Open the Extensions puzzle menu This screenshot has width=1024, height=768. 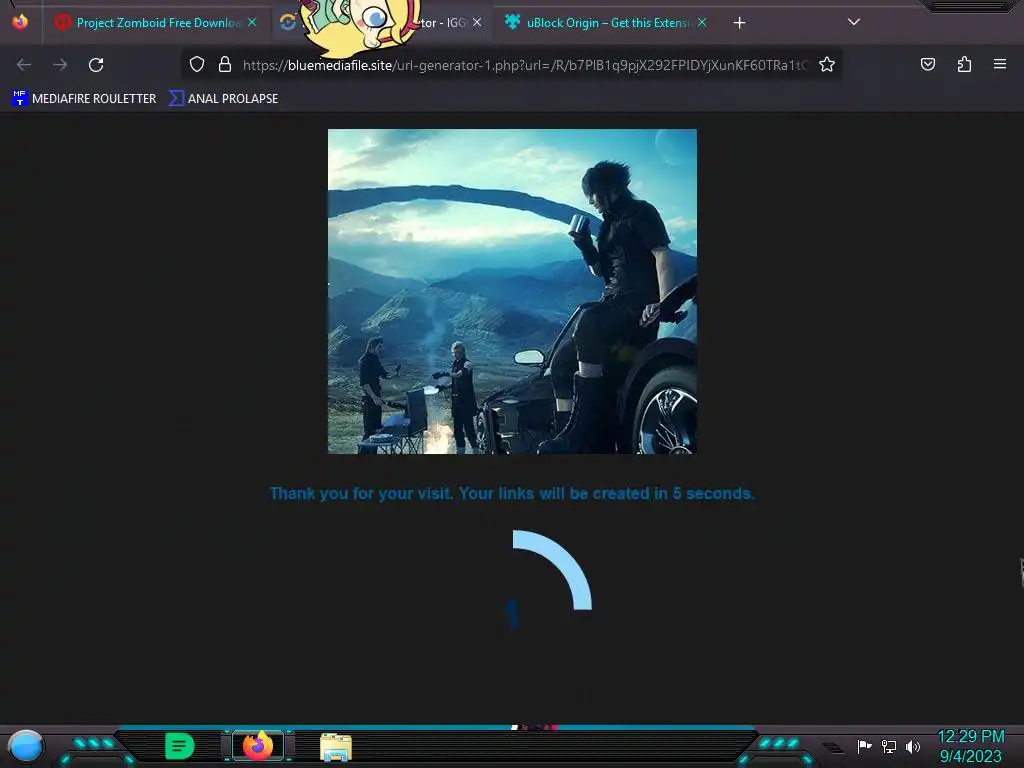point(964,64)
